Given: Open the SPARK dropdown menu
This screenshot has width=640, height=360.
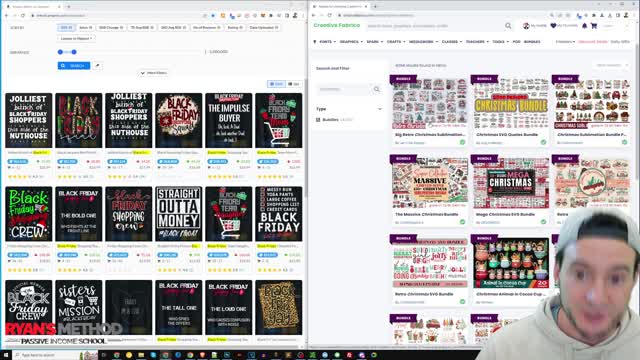Looking at the screenshot, I should click(375, 42).
